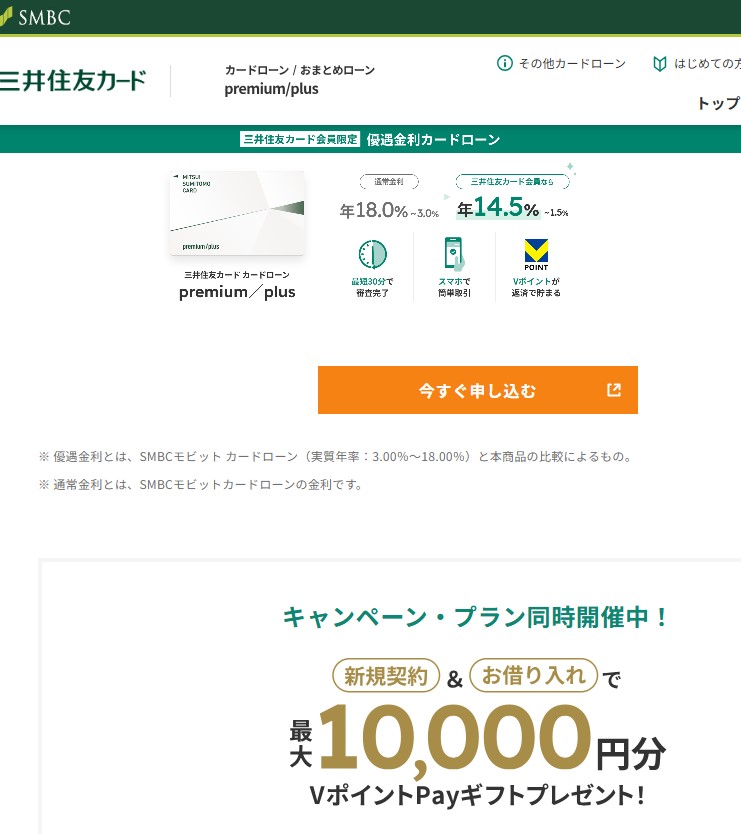Open その他カードローン link

tap(572, 64)
